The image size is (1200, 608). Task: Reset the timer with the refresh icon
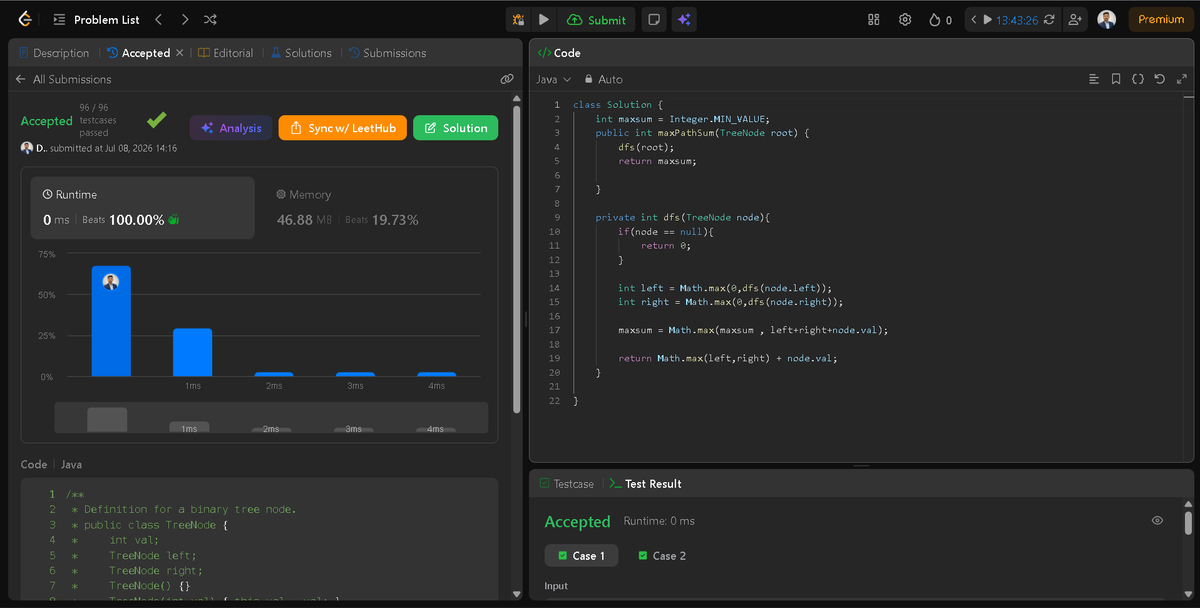1049,19
